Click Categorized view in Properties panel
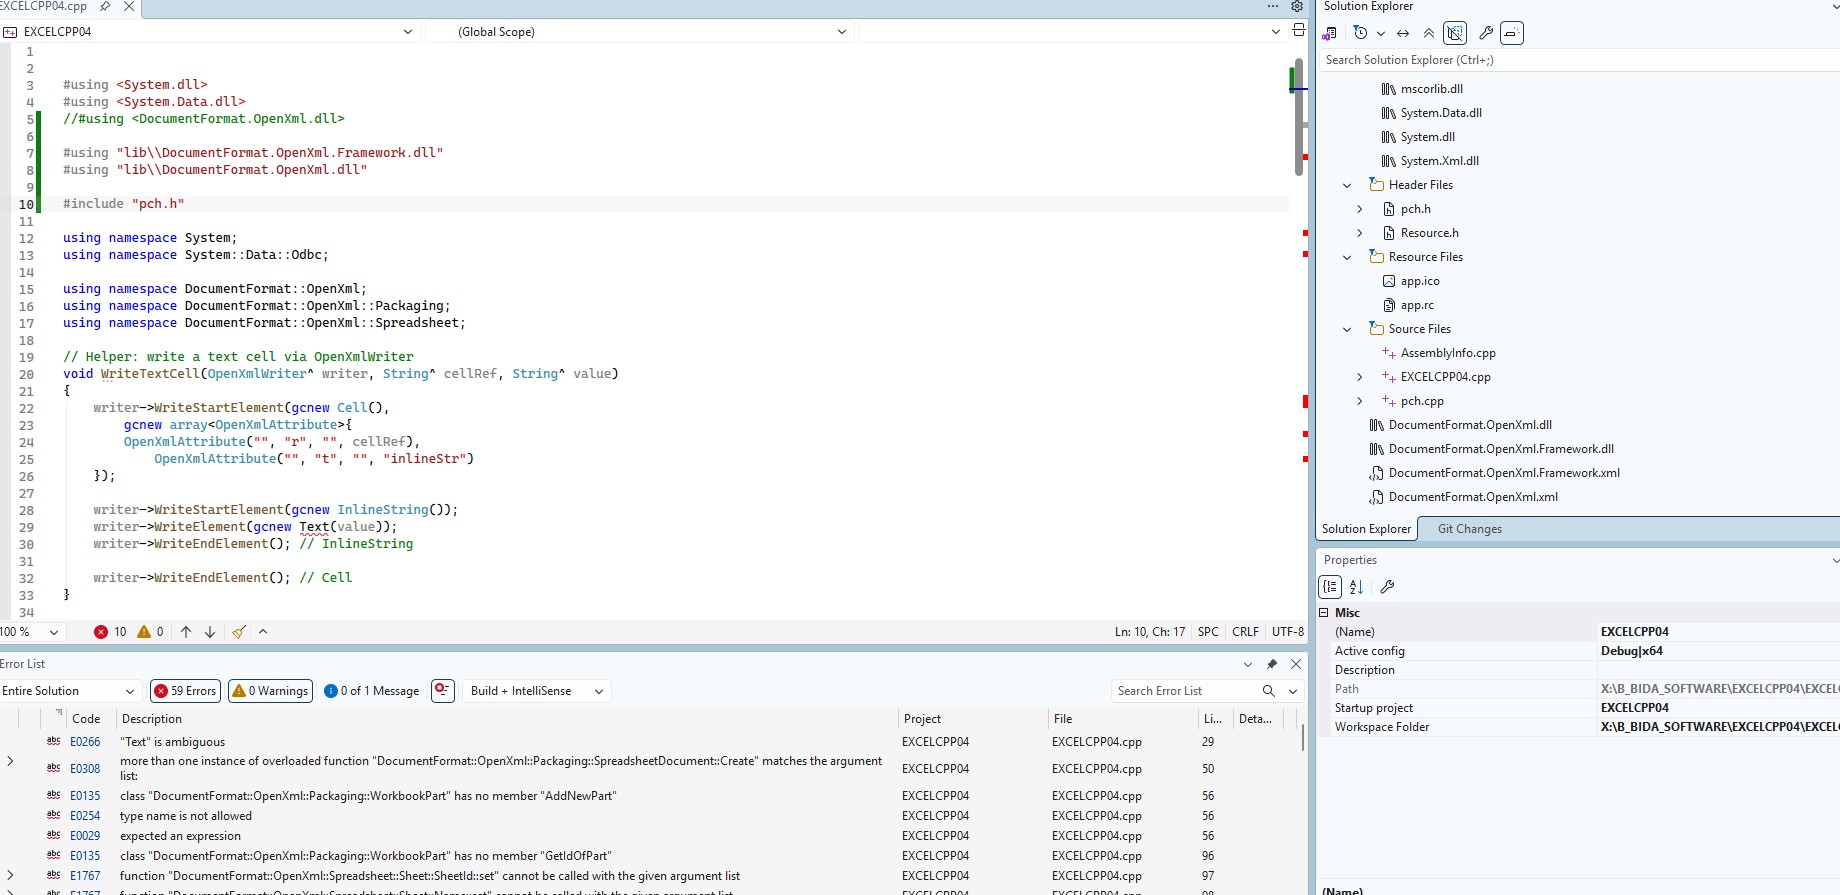Screen dimensions: 1840x895 (1330, 587)
